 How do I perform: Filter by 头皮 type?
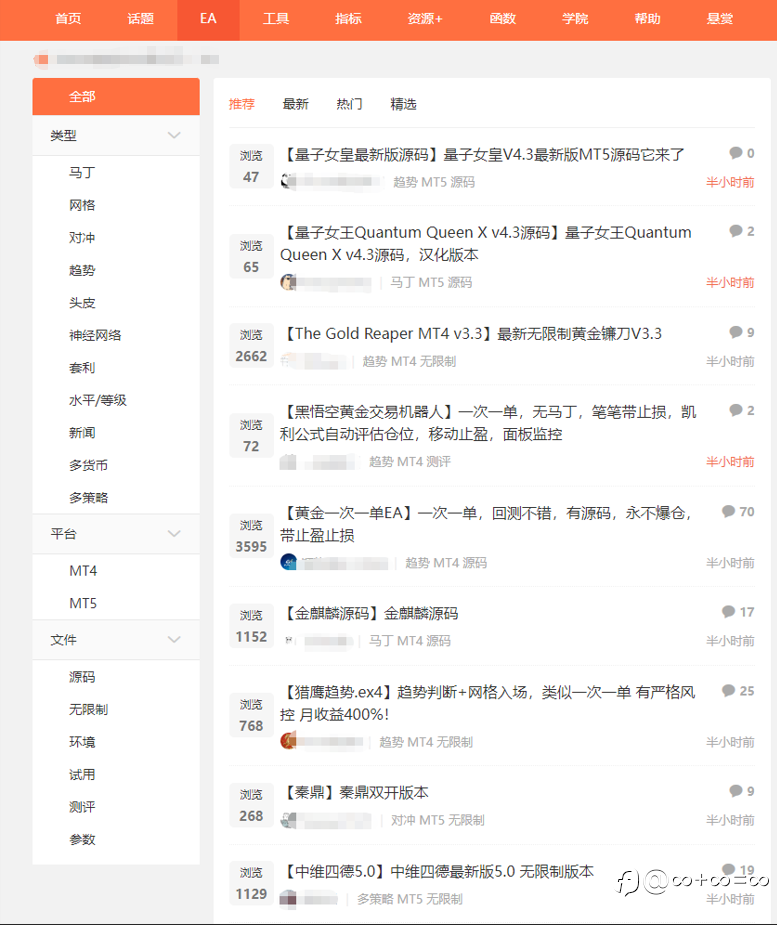tap(82, 303)
